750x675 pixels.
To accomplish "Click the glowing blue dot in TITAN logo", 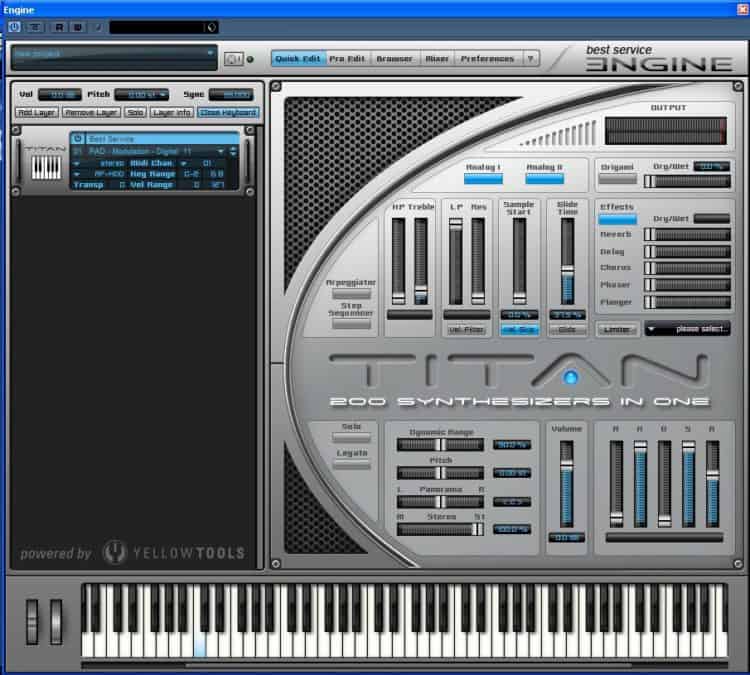I will pyautogui.click(x=570, y=377).
